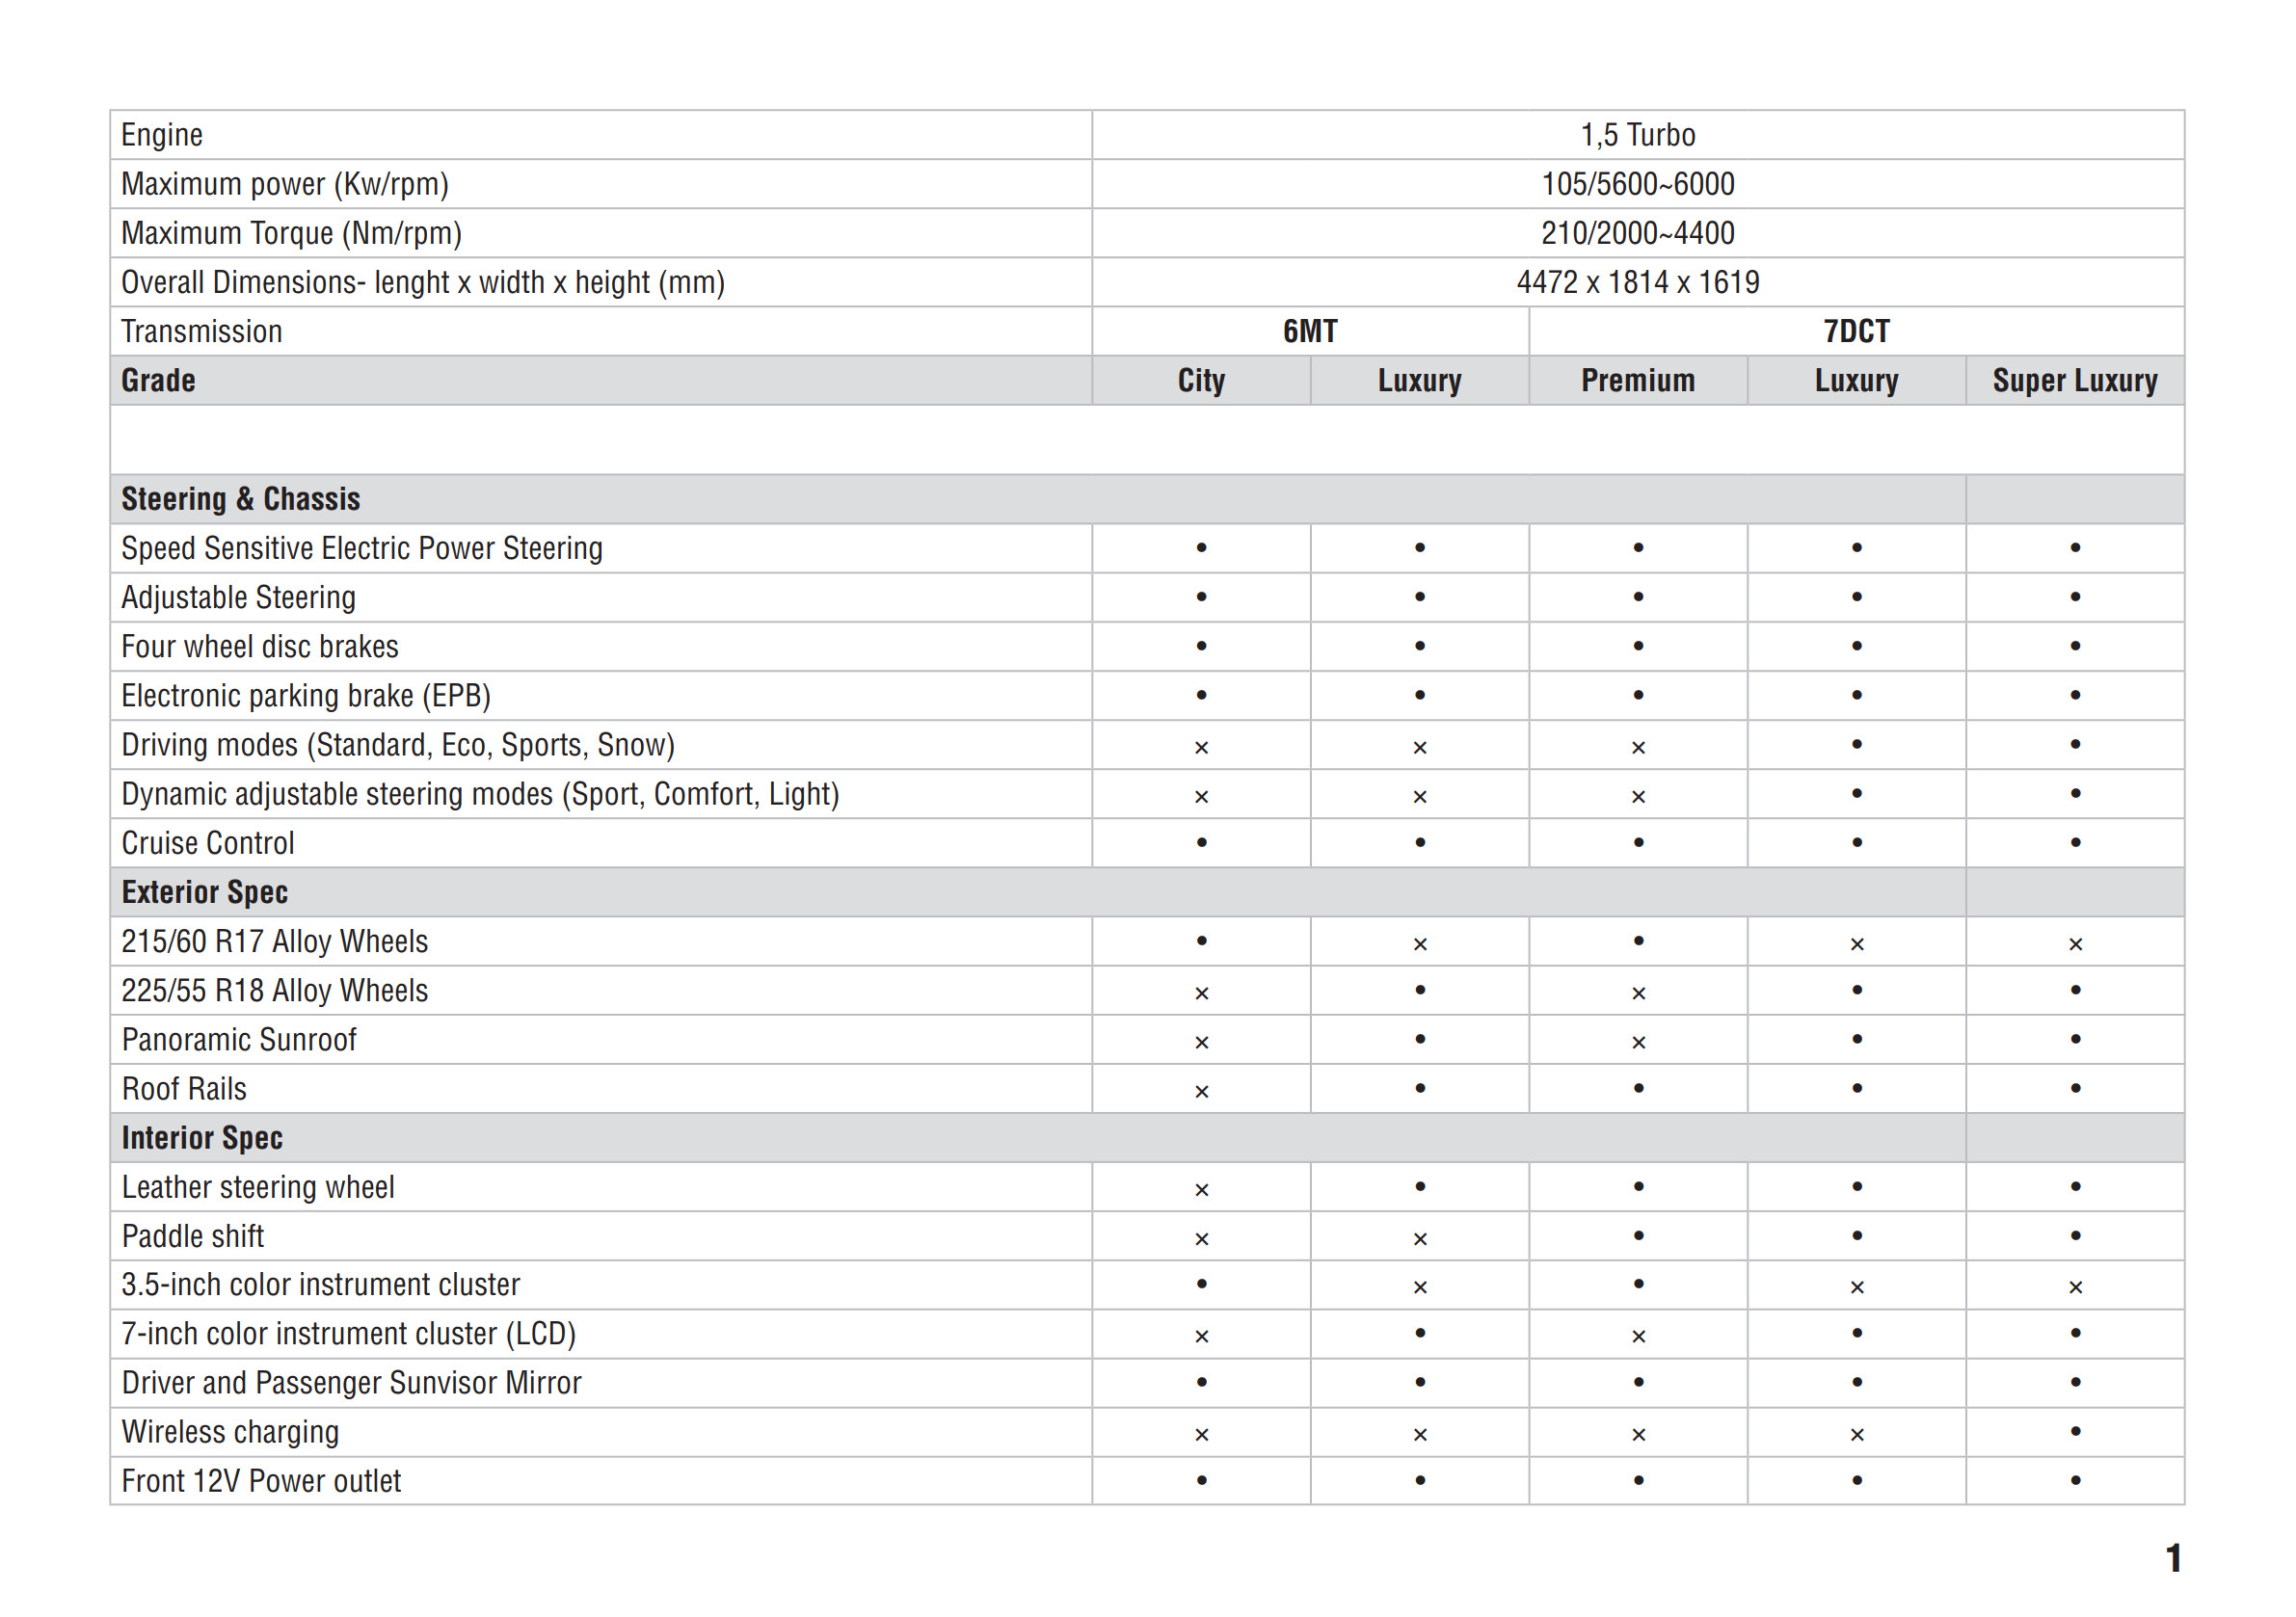Click the page number 1
The height and width of the screenshot is (1617, 2296).
[x=2172, y=1558]
